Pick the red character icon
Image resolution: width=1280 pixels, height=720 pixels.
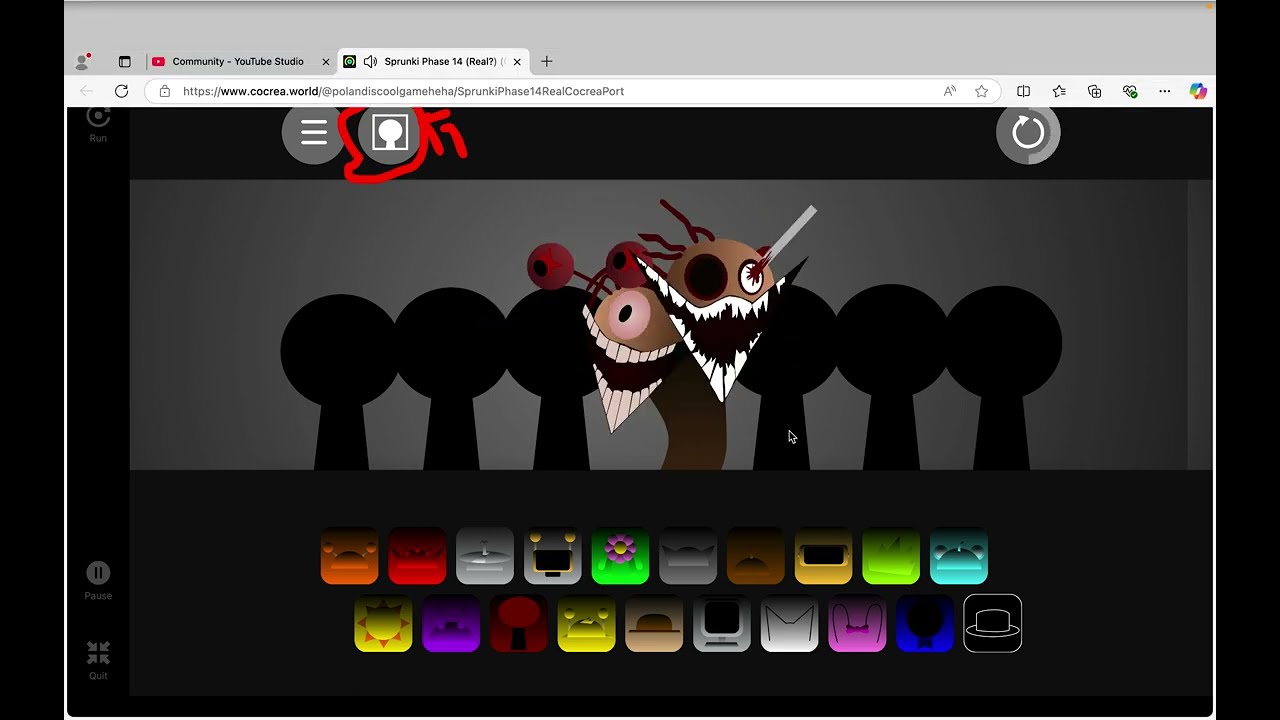417,556
